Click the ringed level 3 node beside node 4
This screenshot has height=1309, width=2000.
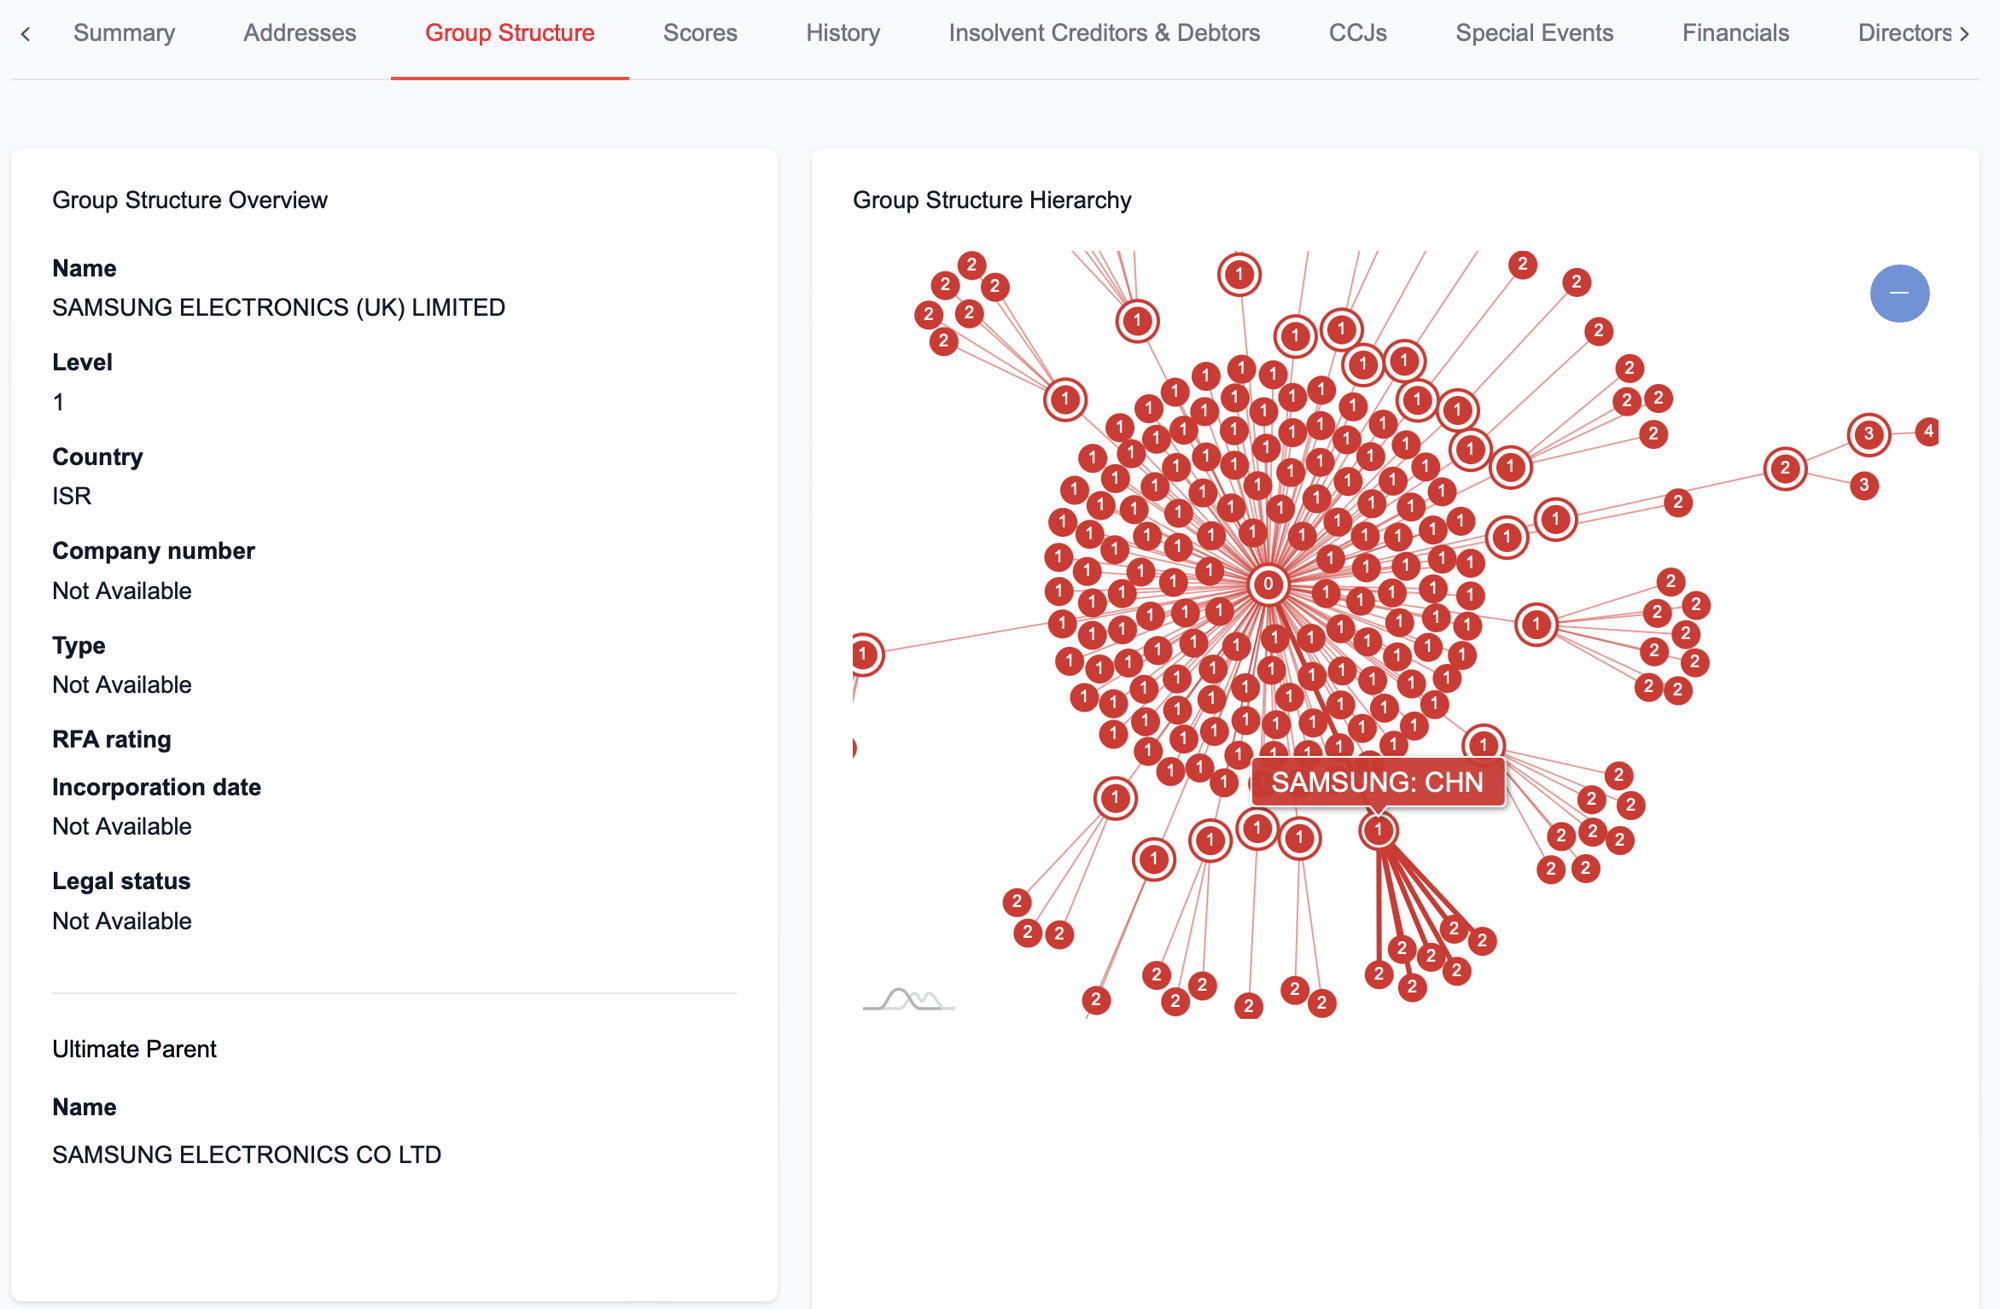[1868, 434]
